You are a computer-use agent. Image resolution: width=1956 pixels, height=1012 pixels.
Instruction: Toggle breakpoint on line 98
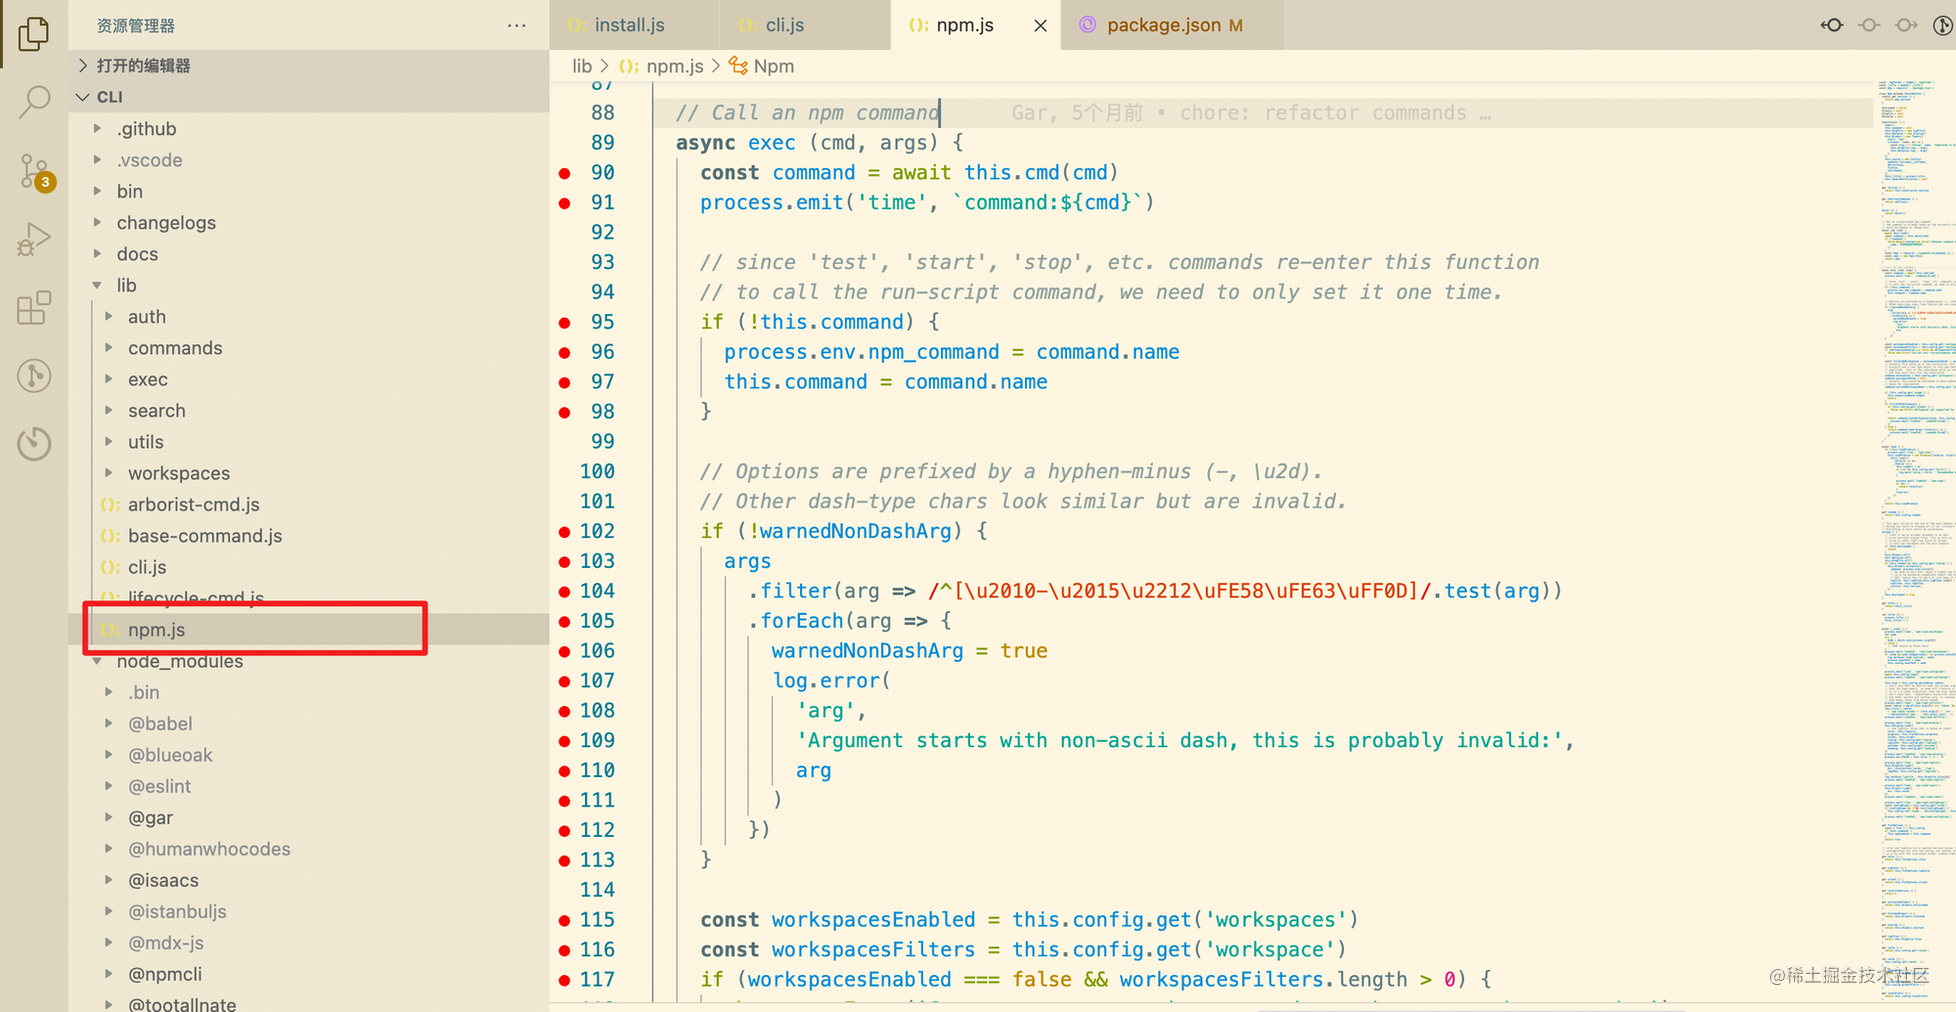tap(565, 412)
